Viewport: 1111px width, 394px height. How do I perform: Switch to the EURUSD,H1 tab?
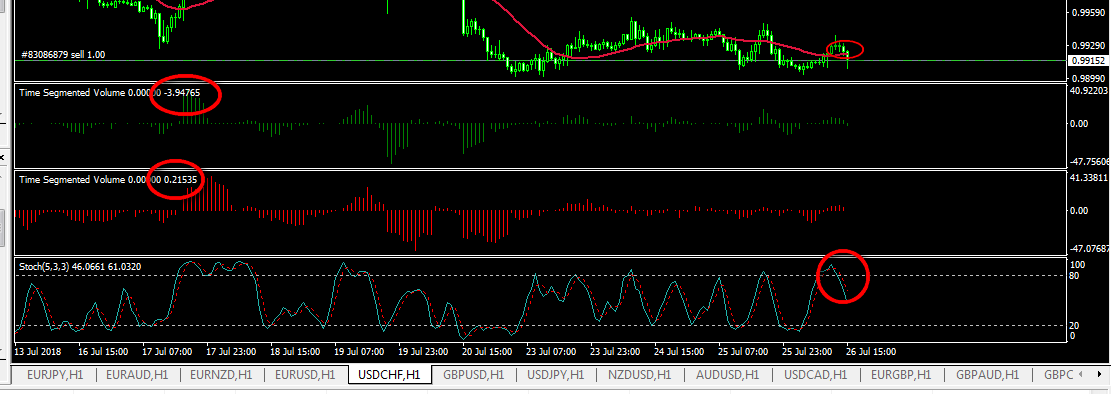pyautogui.click(x=305, y=374)
